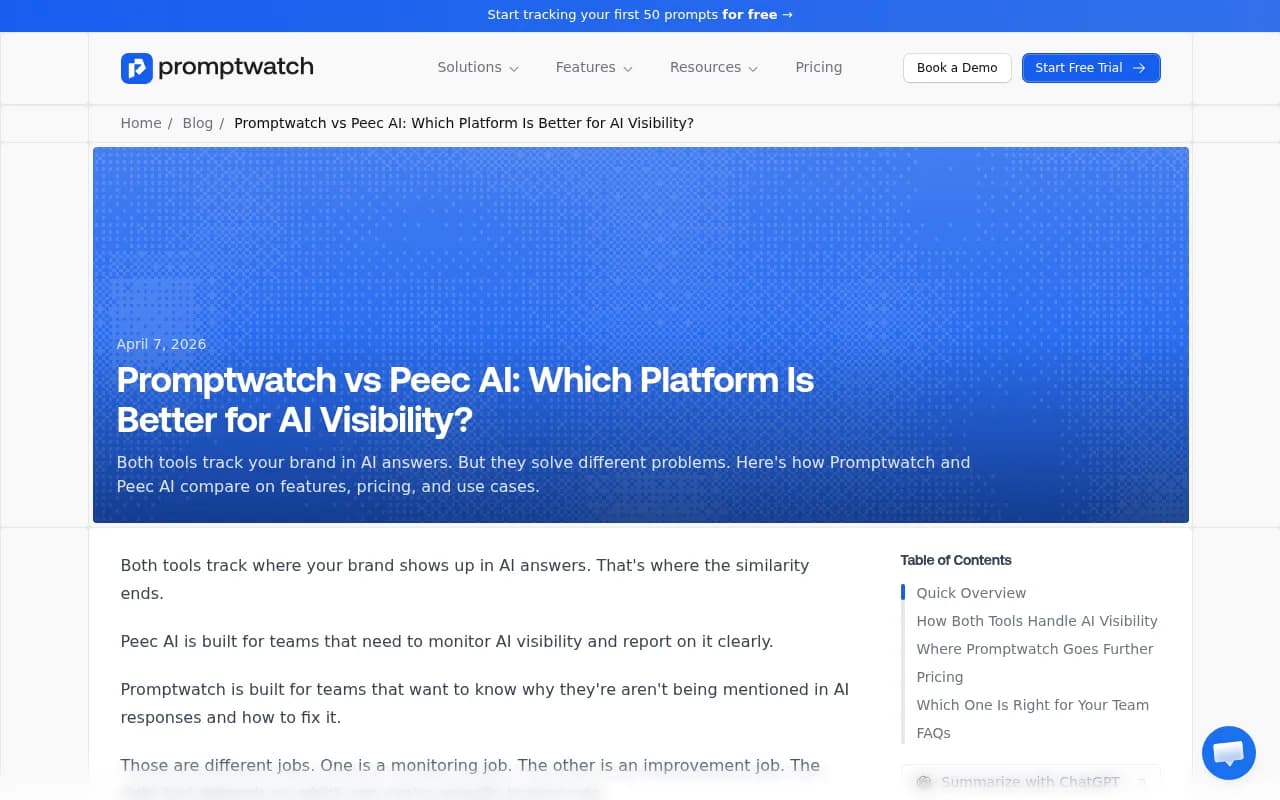Expand the Features dropdown menu
1280x800 pixels.
pos(594,67)
